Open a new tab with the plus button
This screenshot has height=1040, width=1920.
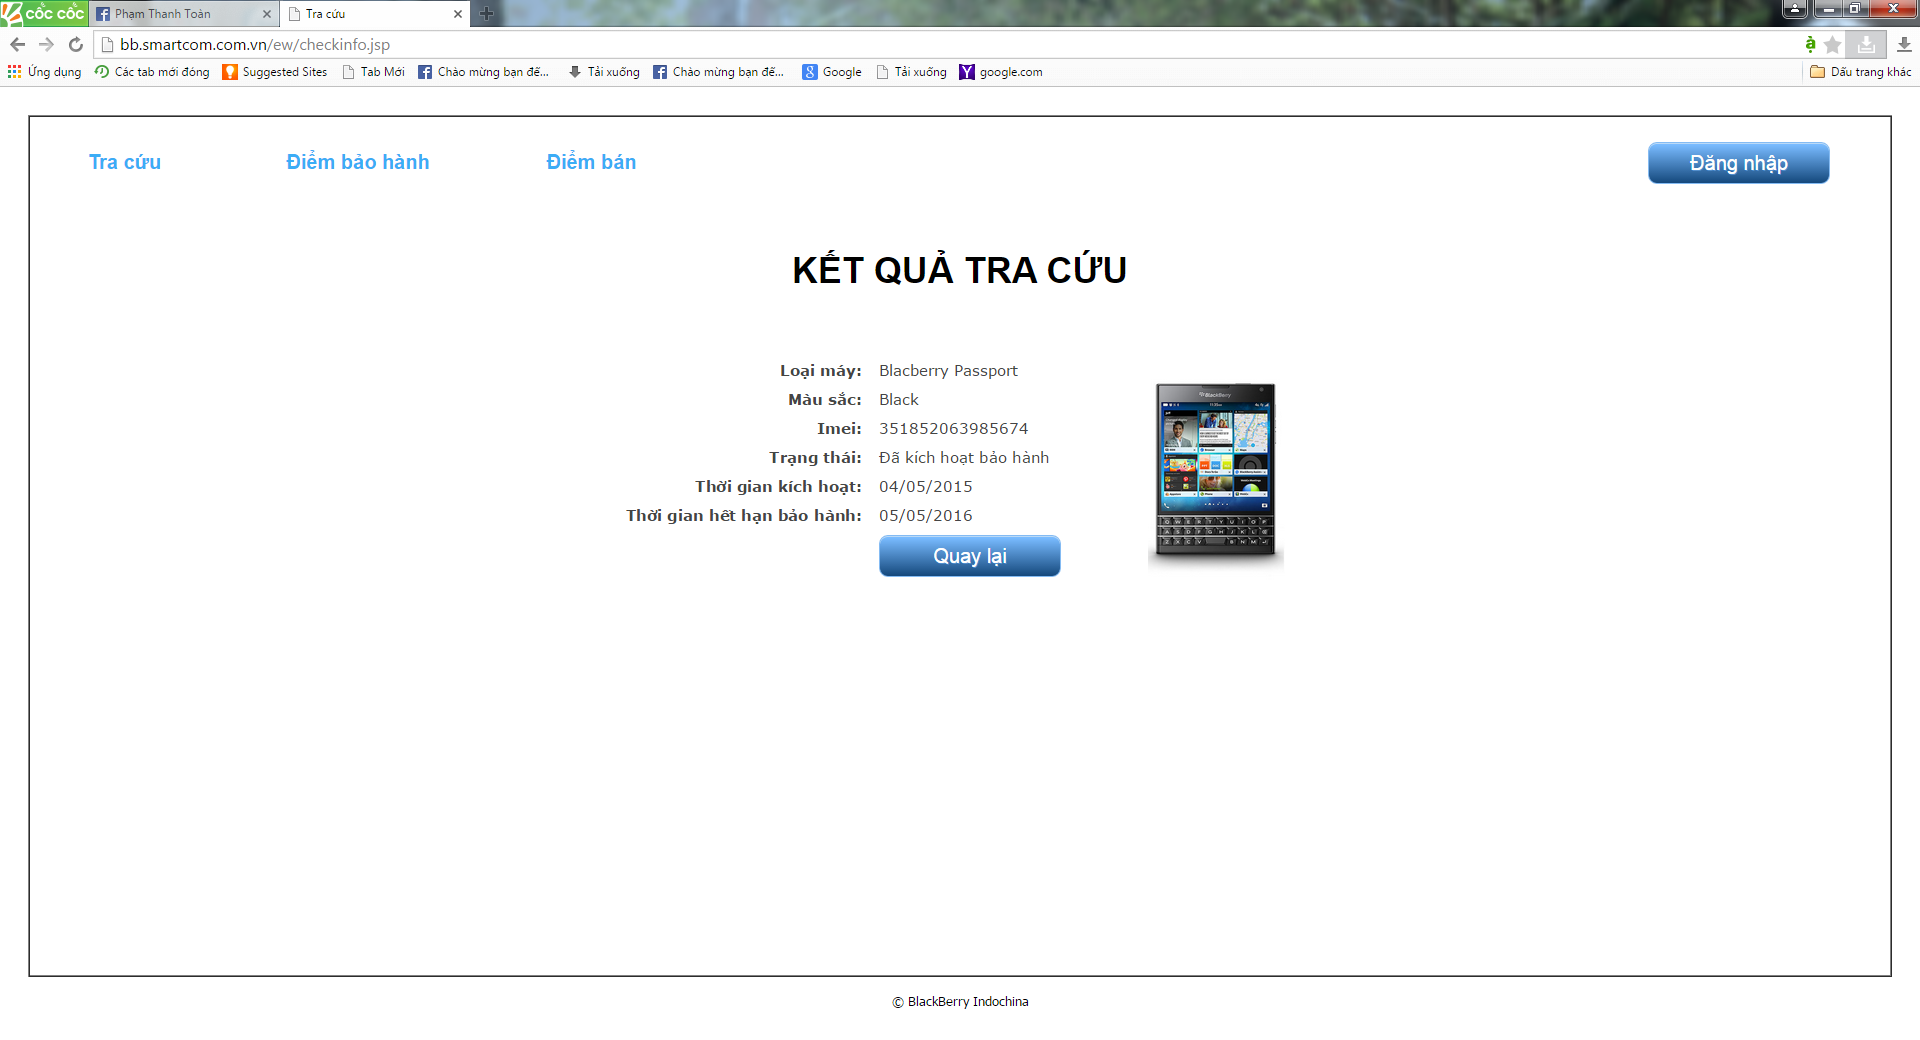click(487, 14)
